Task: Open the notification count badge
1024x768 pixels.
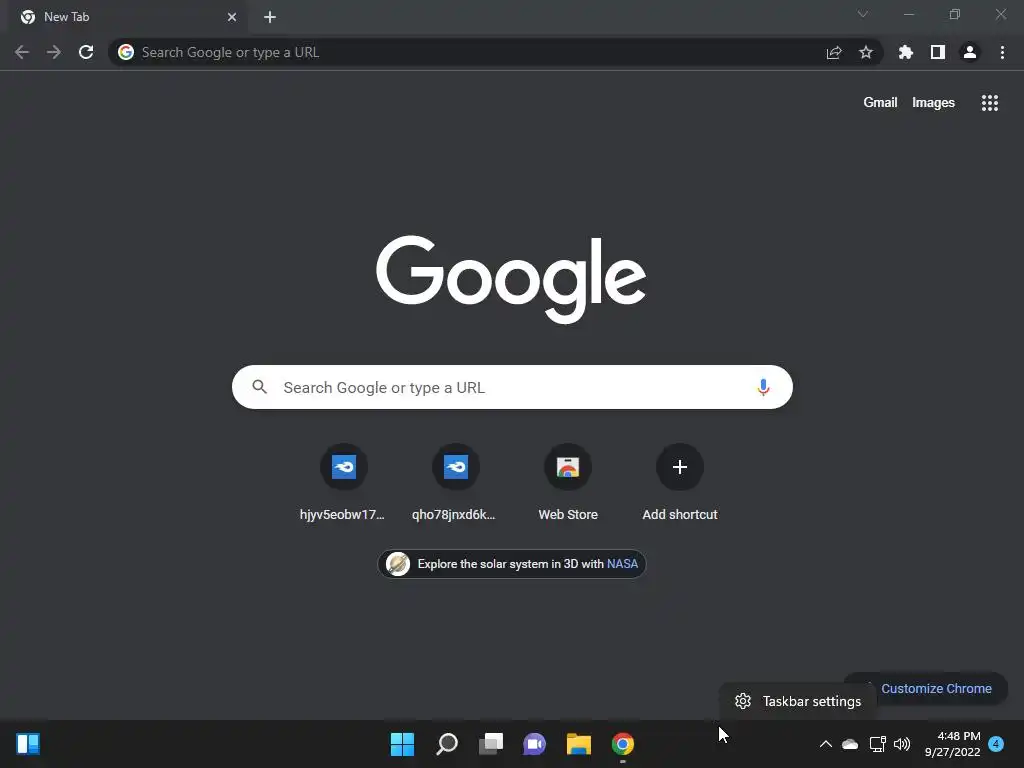Action: (996, 744)
